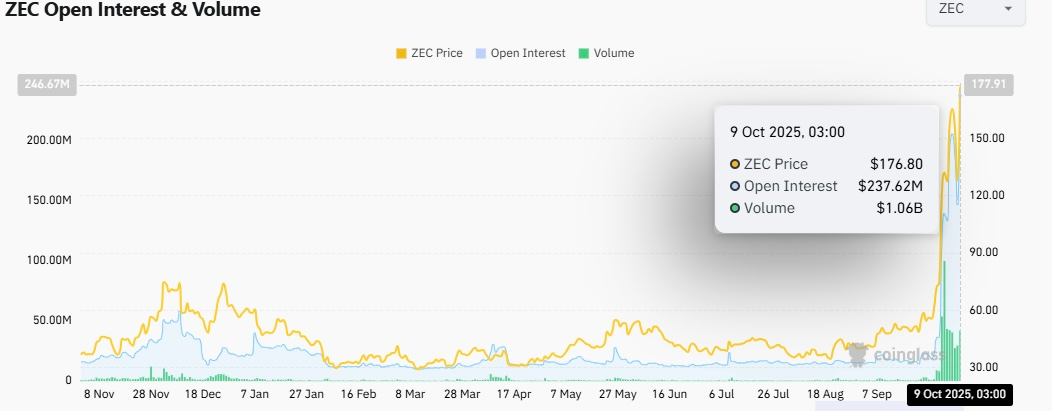Click the ZEC text in coin selector

tap(952, 10)
